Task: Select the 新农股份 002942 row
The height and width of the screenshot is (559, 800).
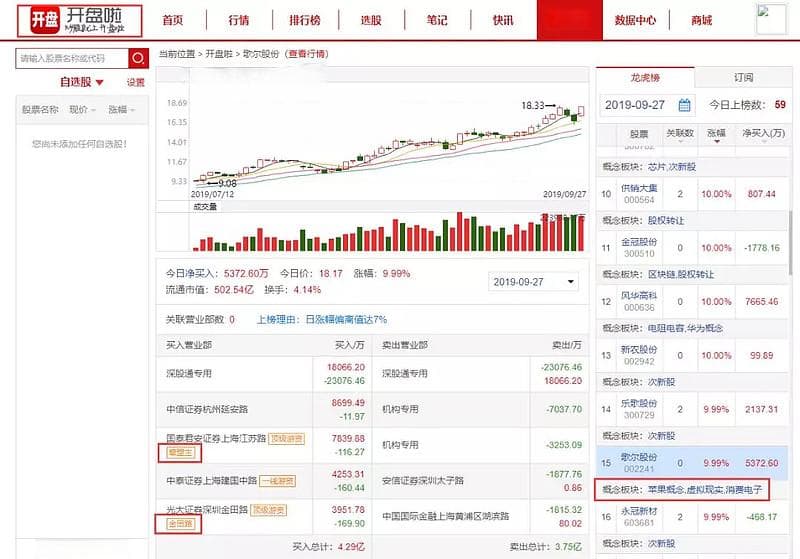Action: (692, 355)
